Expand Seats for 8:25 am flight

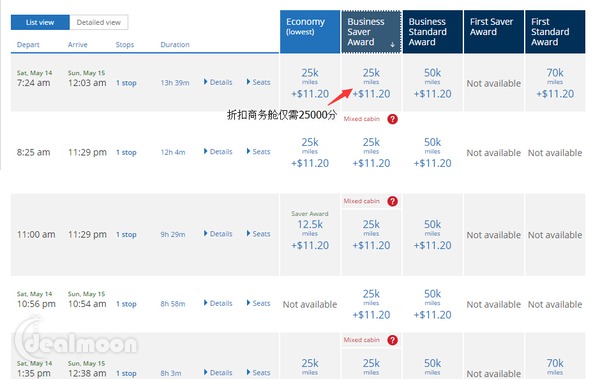259,152
